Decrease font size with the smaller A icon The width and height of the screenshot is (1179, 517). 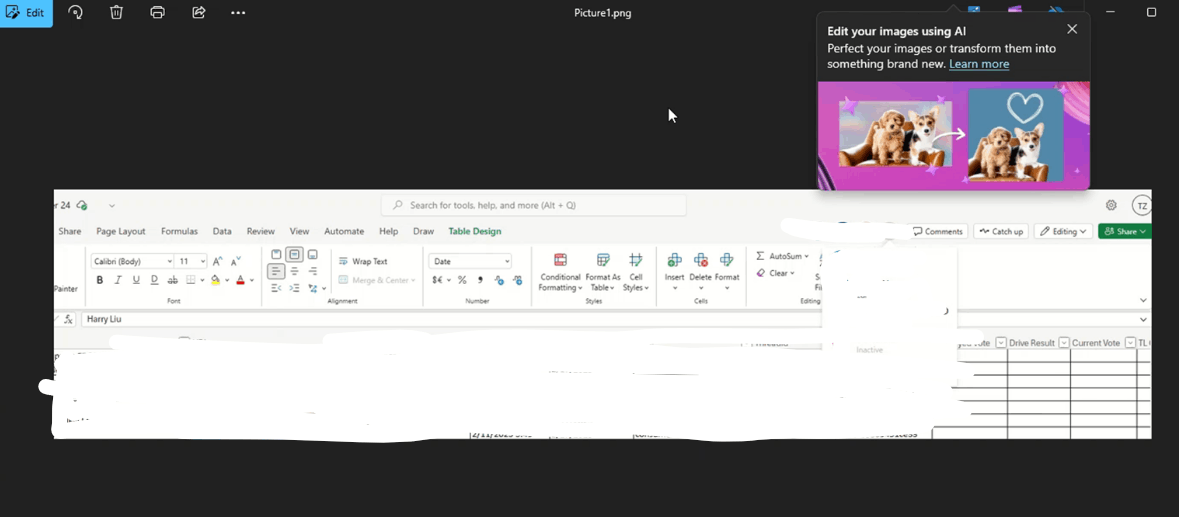click(236, 262)
